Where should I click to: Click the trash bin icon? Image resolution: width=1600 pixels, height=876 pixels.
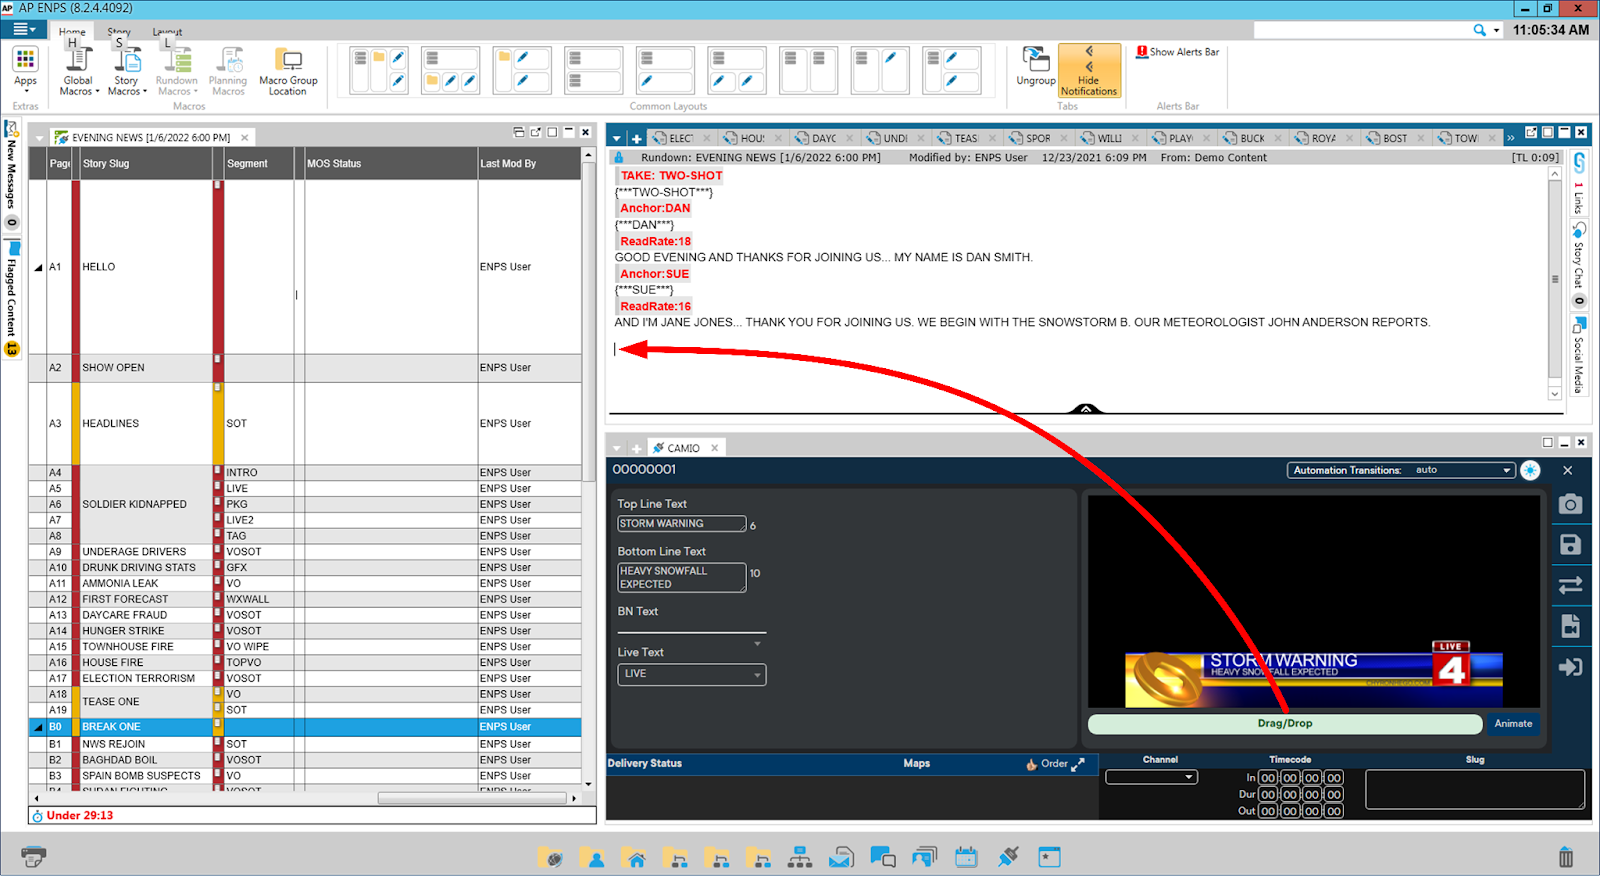coord(1566,857)
